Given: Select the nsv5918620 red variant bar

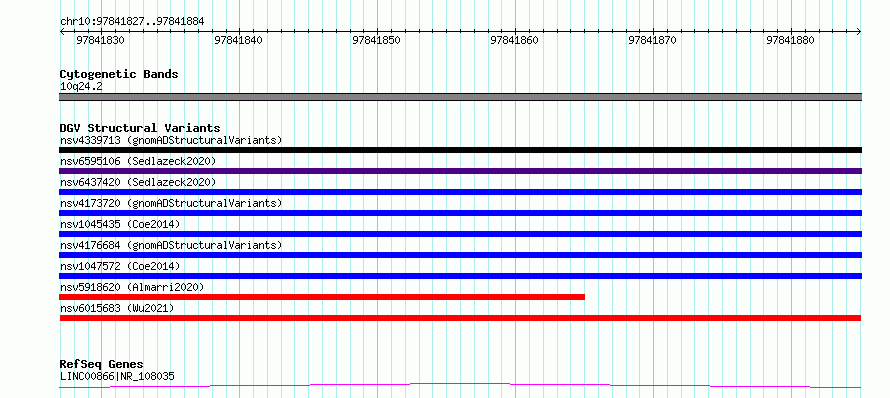Looking at the screenshot, I should click(x=322, y=297).
